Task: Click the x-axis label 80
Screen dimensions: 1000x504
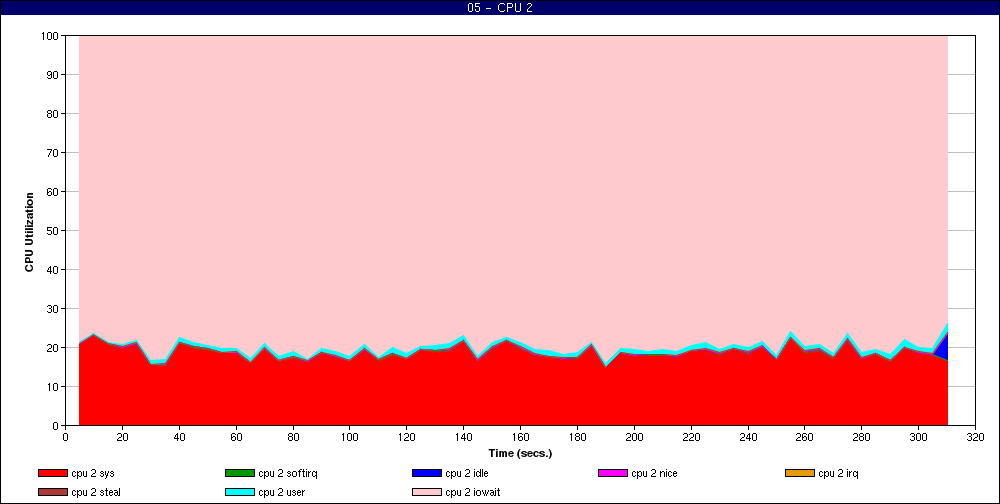Action: tap(293, 437)
